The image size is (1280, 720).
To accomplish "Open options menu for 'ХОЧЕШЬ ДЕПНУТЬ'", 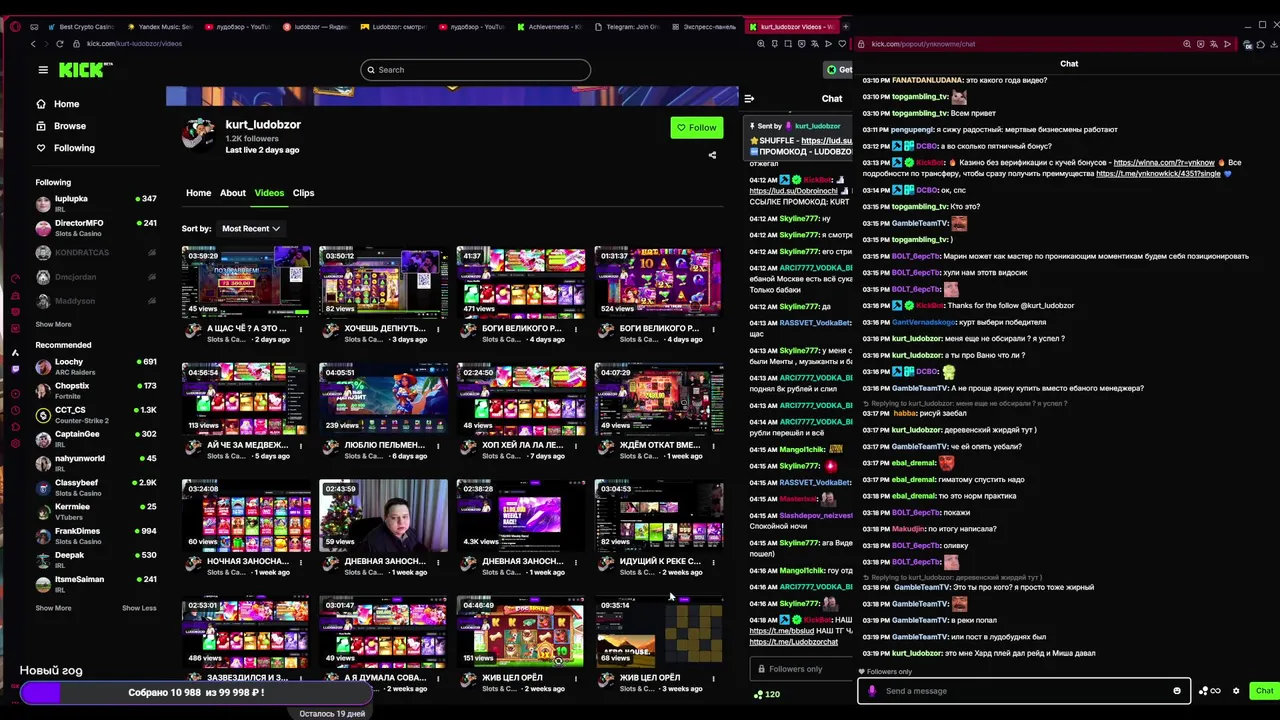I will 438,329.
